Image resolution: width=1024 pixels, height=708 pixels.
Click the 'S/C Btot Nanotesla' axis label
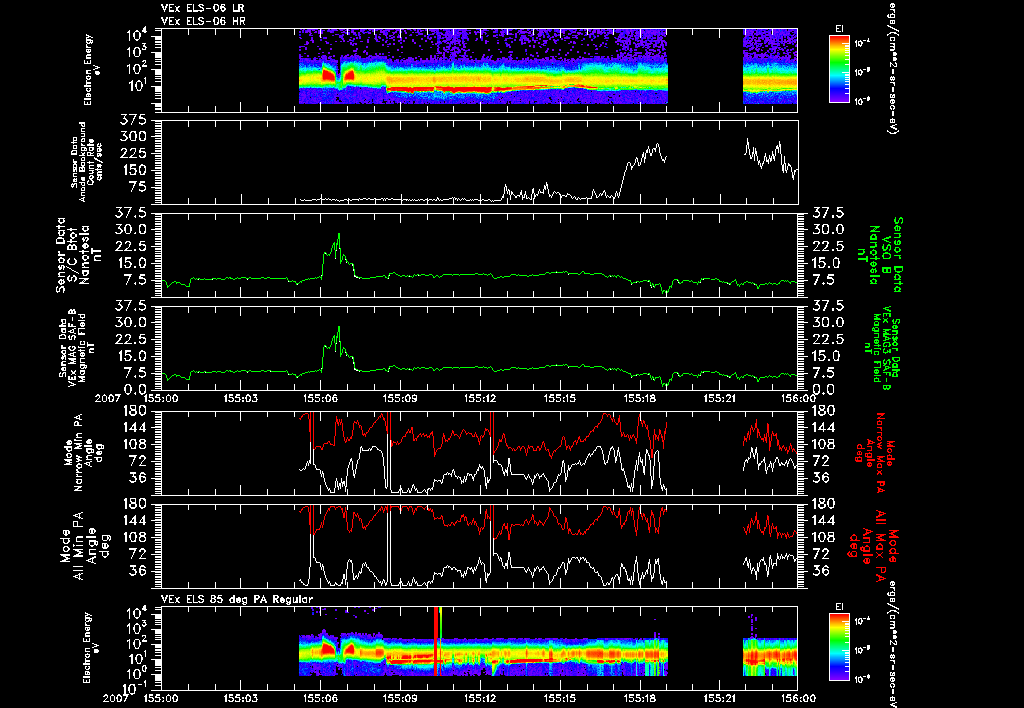point(79,255)
